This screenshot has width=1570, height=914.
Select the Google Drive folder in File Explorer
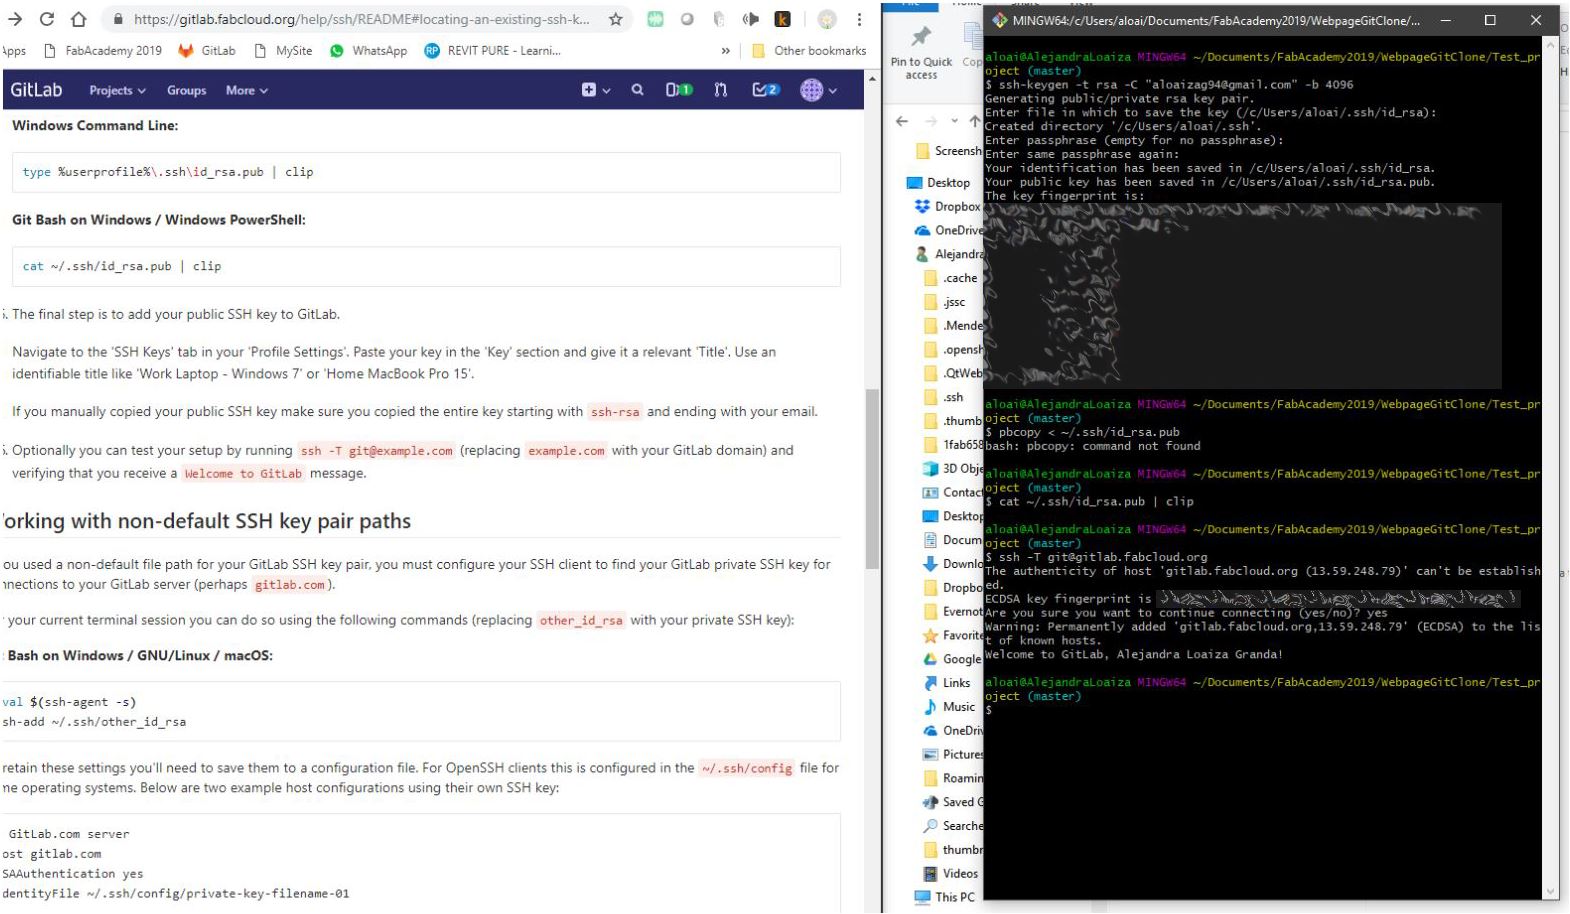point(953,659)
